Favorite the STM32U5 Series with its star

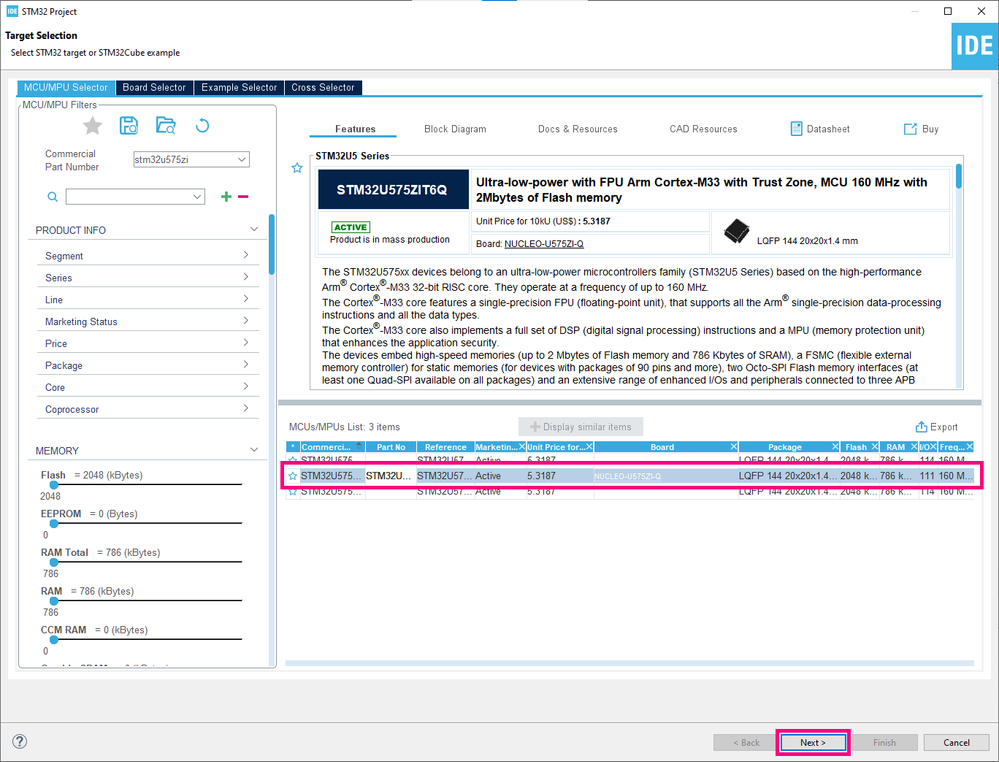pyautogui.click(x=297, y=168)
